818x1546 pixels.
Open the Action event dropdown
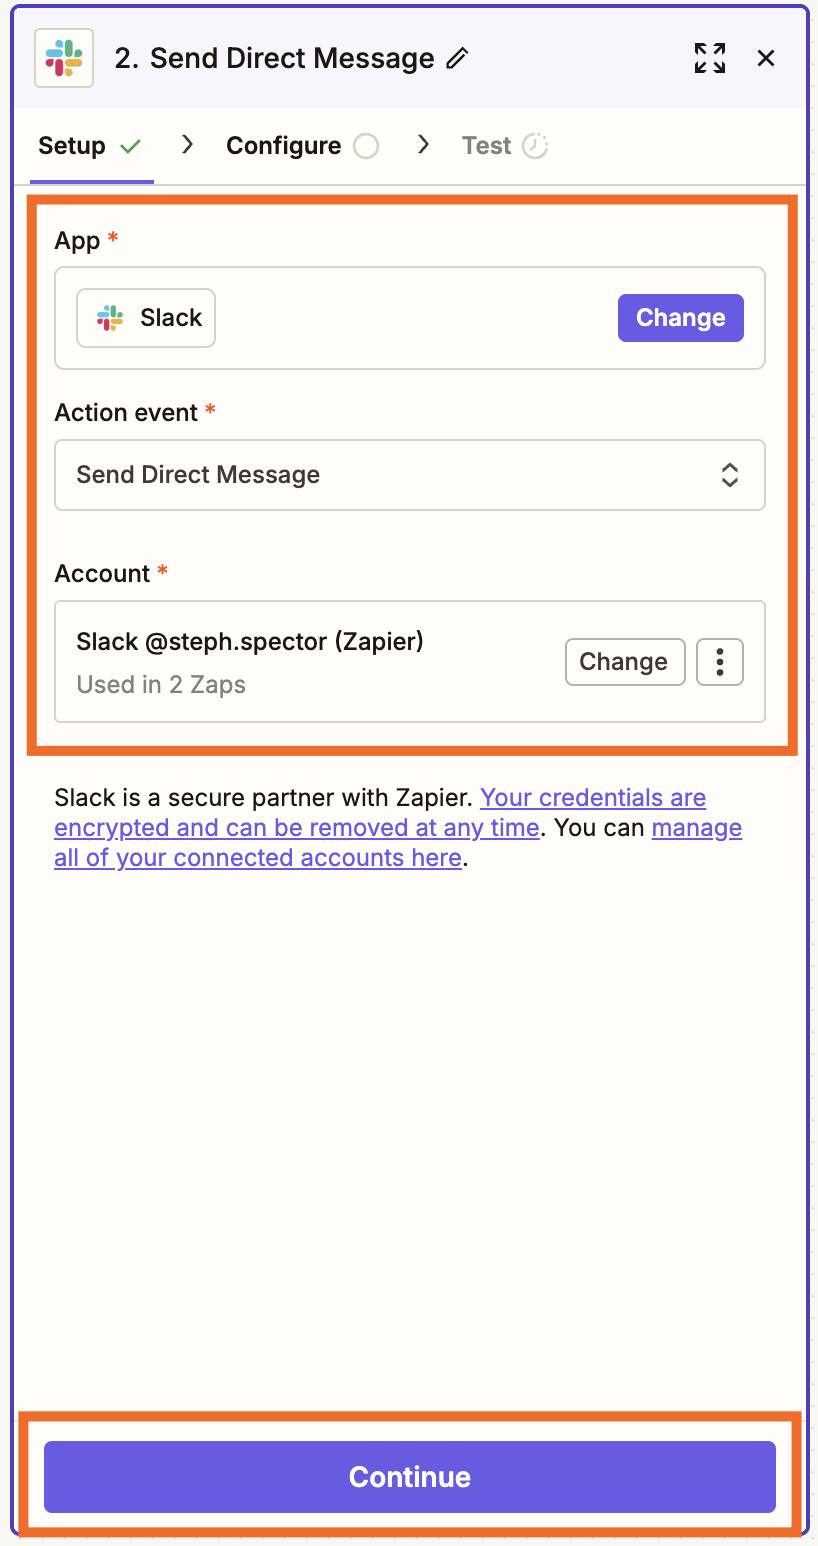click(410, 475)
